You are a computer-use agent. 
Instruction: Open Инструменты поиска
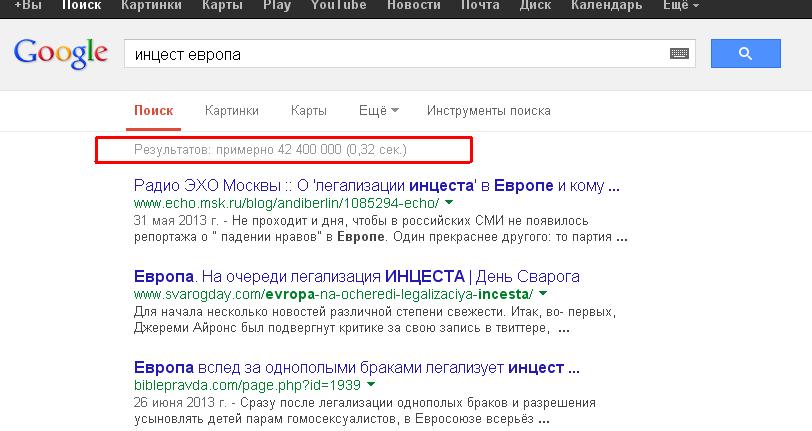(x=488, y=111)
